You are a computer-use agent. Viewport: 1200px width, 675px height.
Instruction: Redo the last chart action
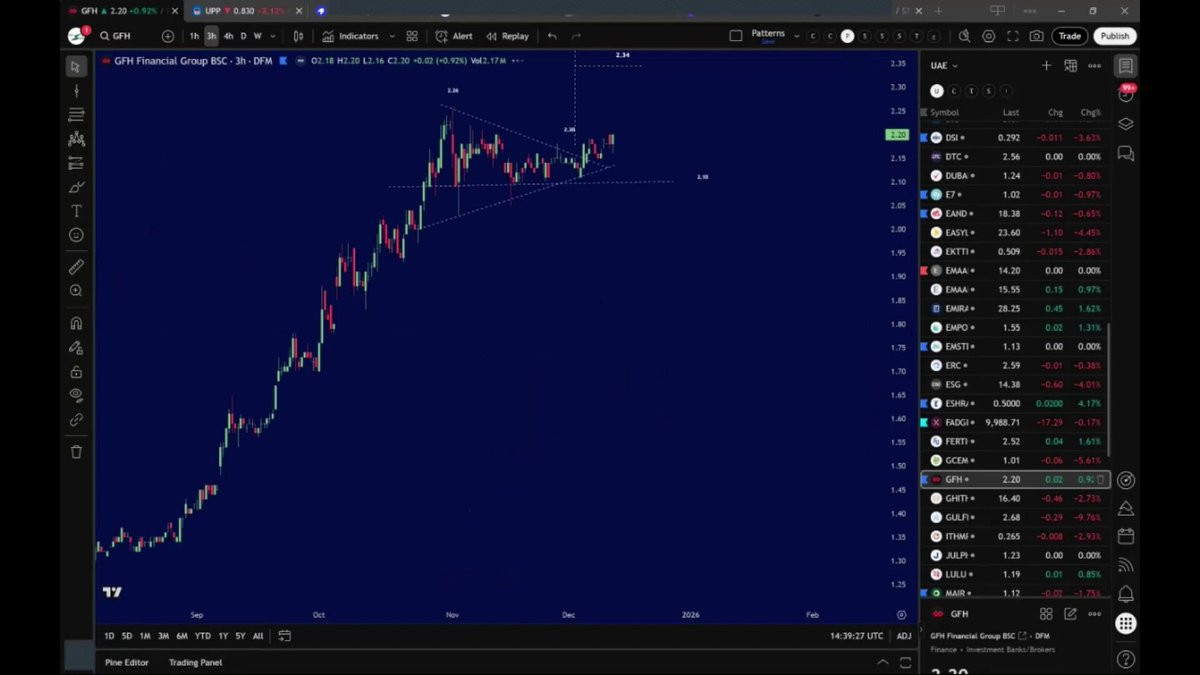576,36
